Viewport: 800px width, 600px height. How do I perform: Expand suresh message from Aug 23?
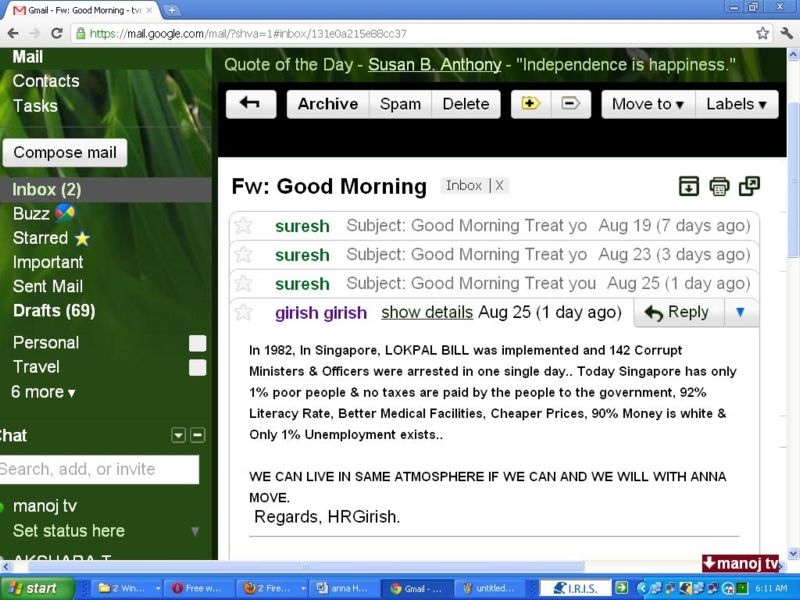tap(494, 255)
